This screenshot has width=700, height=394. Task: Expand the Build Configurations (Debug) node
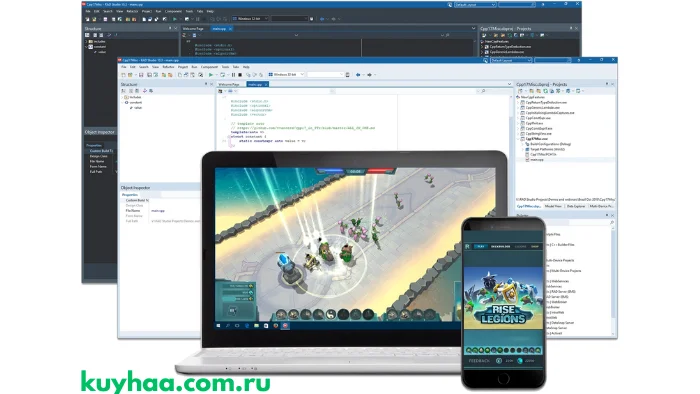pyautogui.click(x=523, y=144)
